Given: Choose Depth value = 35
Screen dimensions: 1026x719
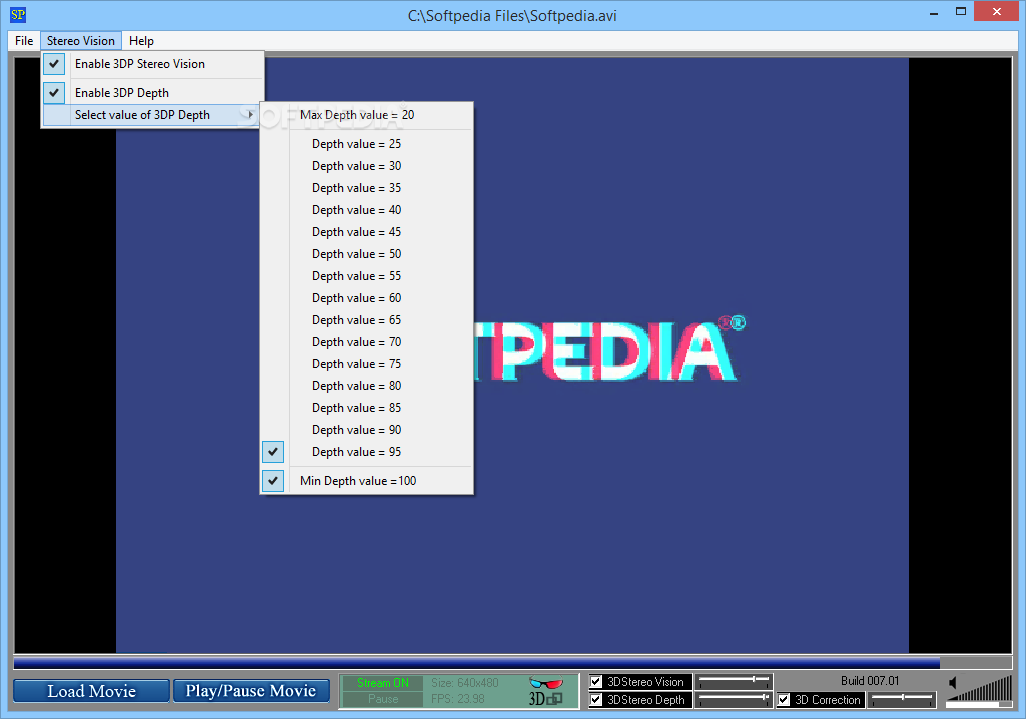Looking at the screenshot, I should [x=366, y=188].
